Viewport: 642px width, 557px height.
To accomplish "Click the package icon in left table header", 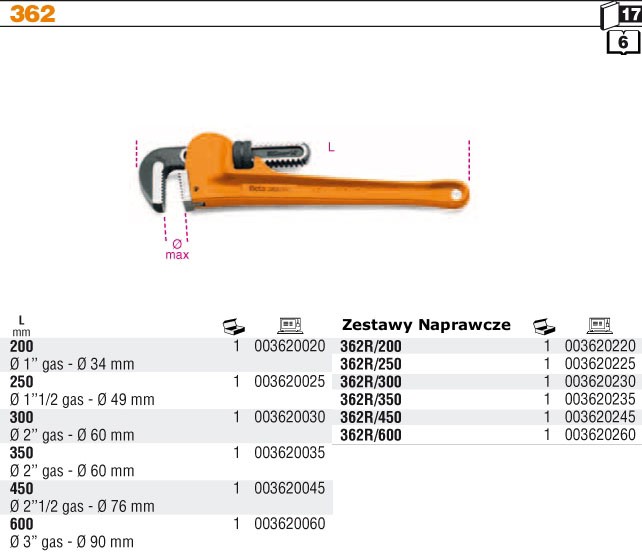I will click(x=233, y=326).
